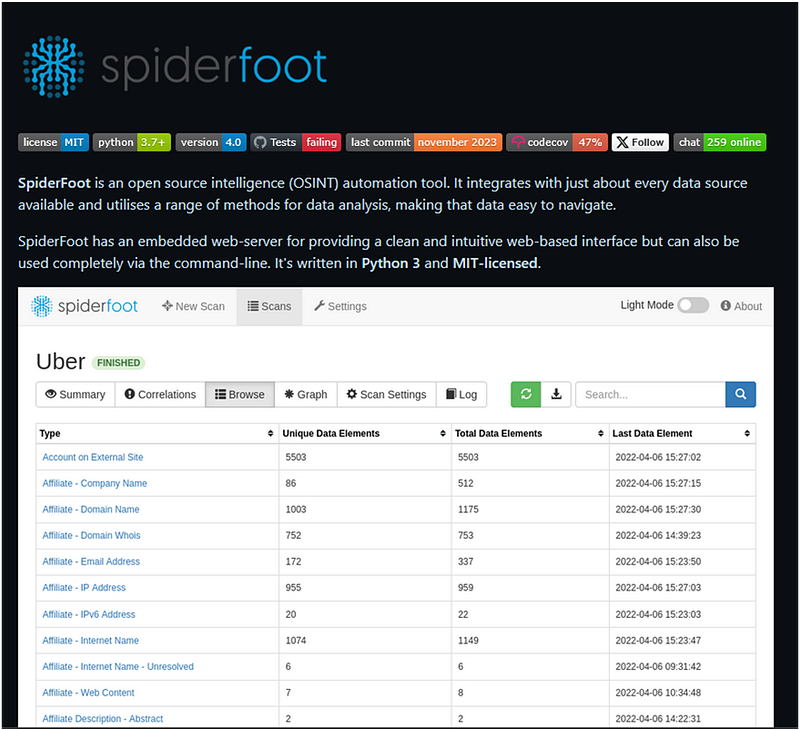Click the 5503 unique elements cell
800x731 pixels.
(365, 457)
